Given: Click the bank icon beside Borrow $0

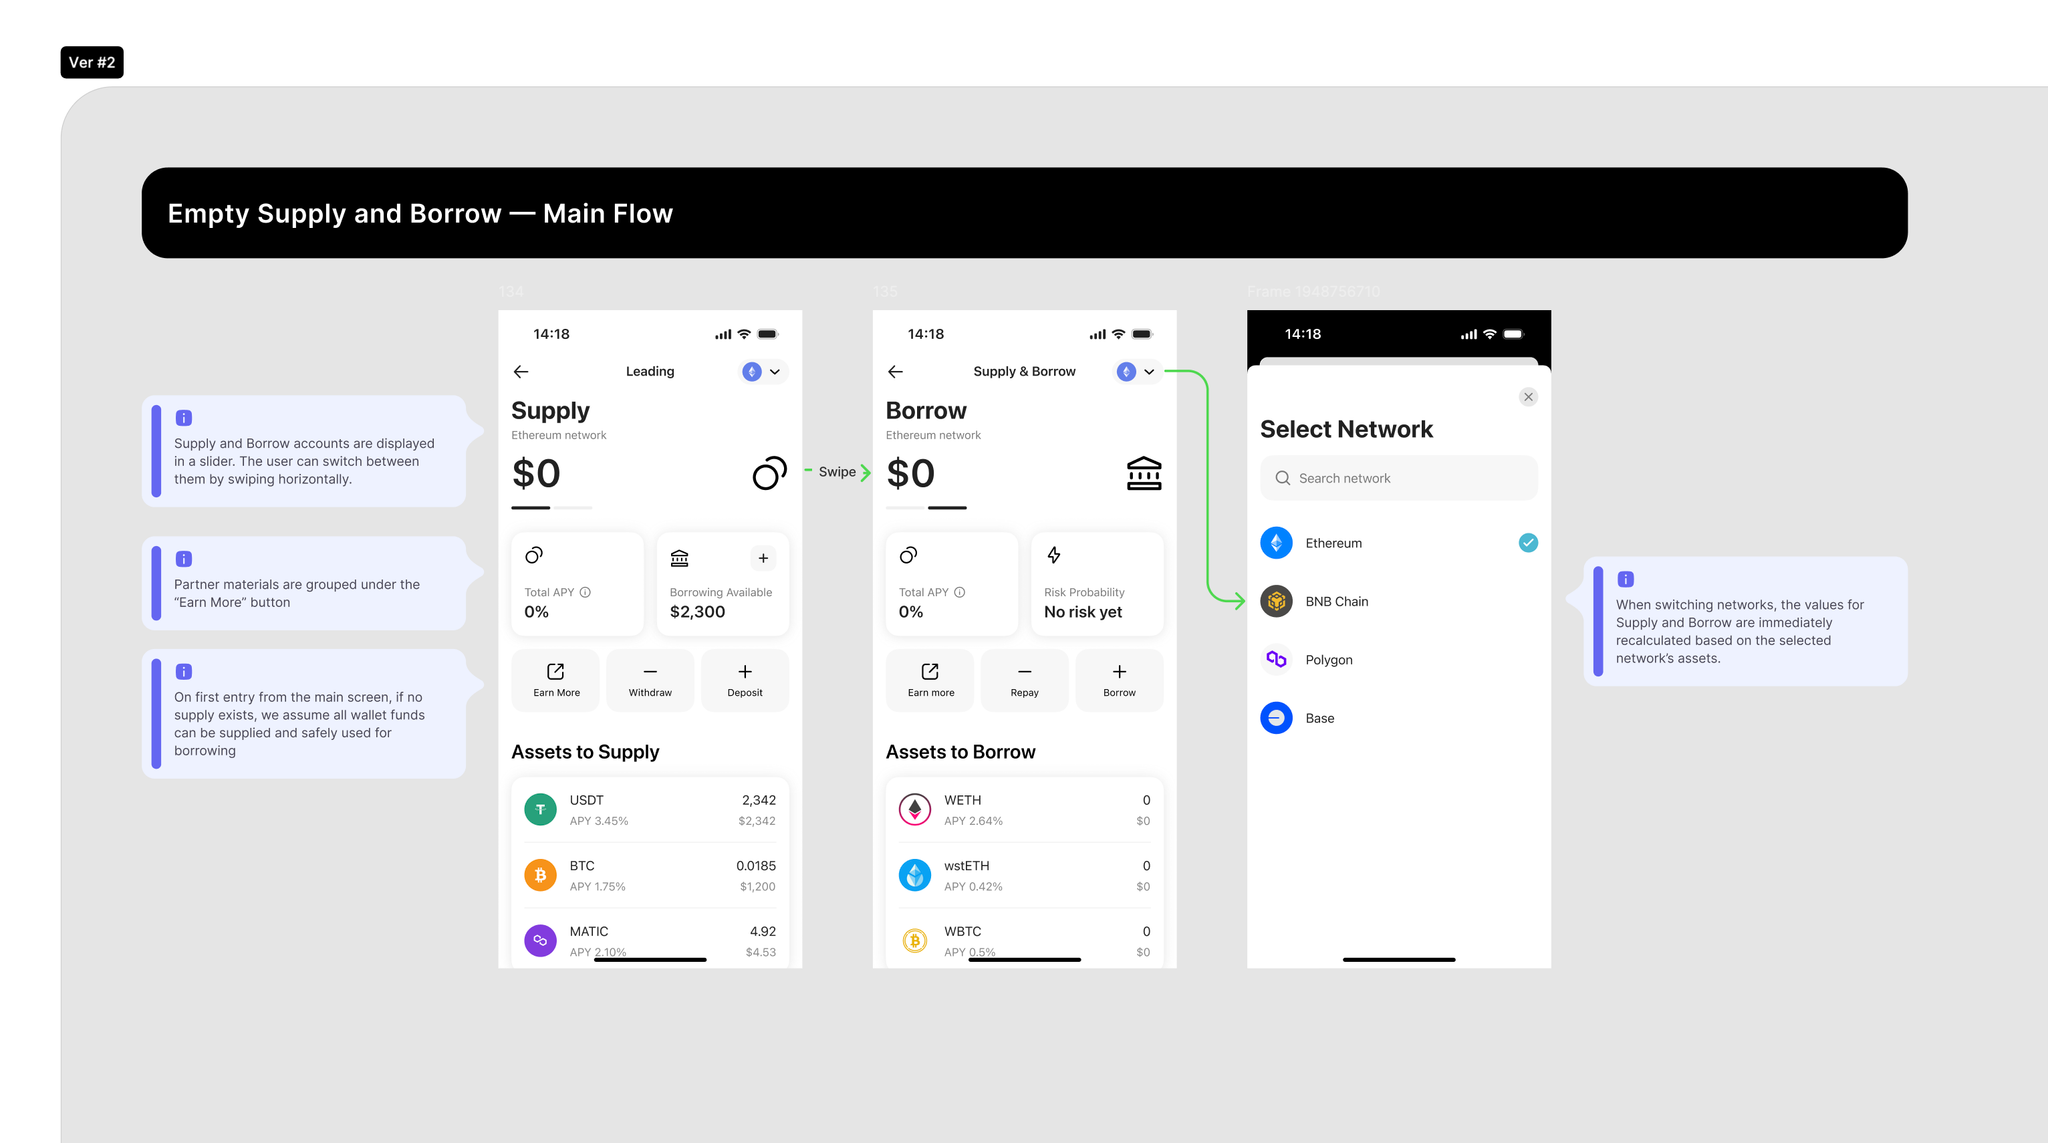Looking at the screenshot, I should click(x=1144, y=473).
